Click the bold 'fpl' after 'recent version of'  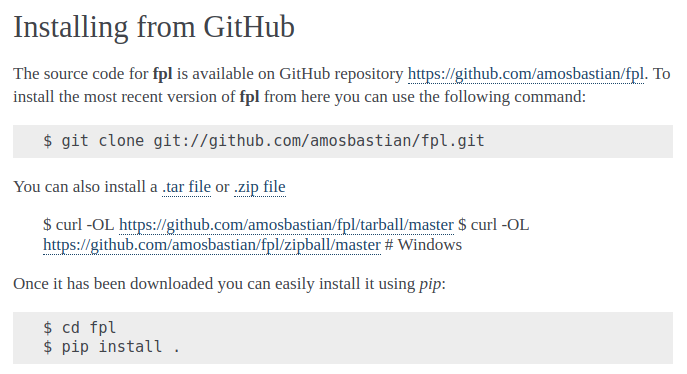point(249,96)
